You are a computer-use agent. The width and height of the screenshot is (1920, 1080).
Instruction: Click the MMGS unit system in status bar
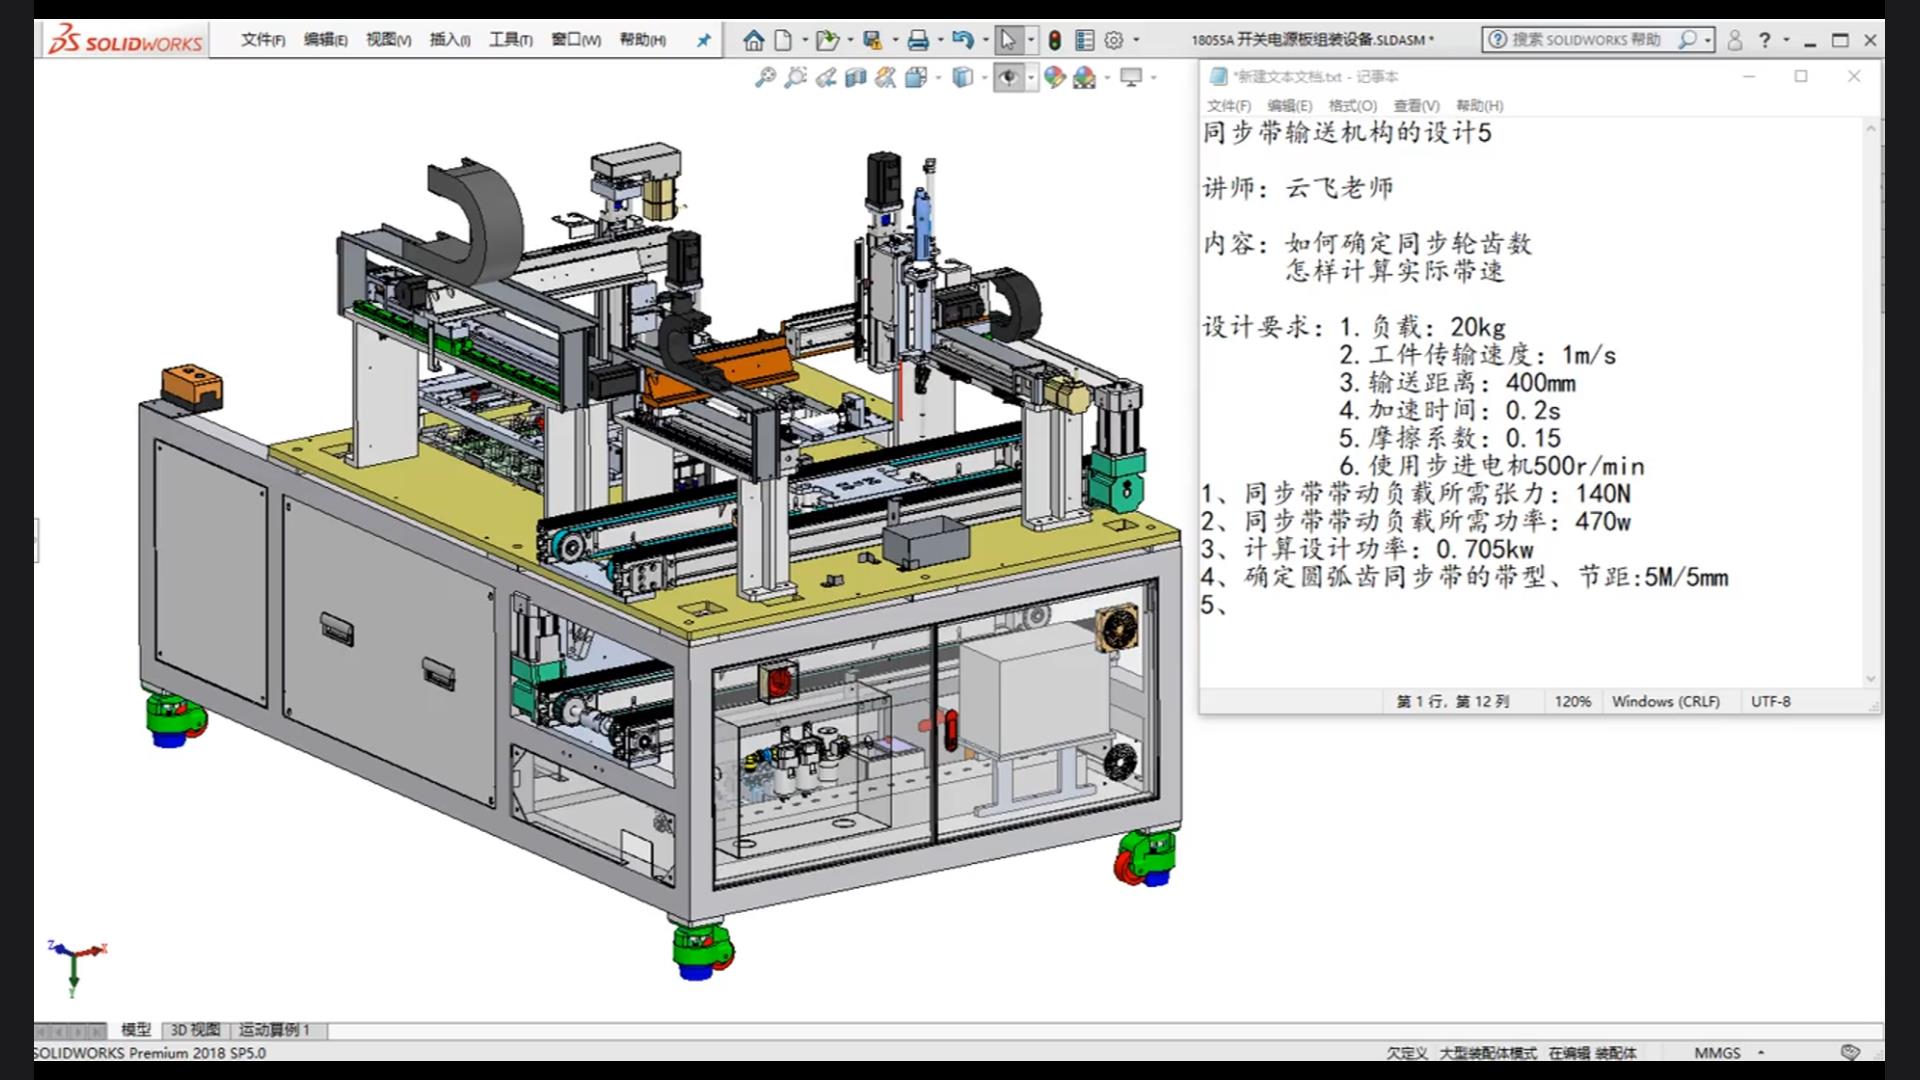(x=1717, y=1052)
